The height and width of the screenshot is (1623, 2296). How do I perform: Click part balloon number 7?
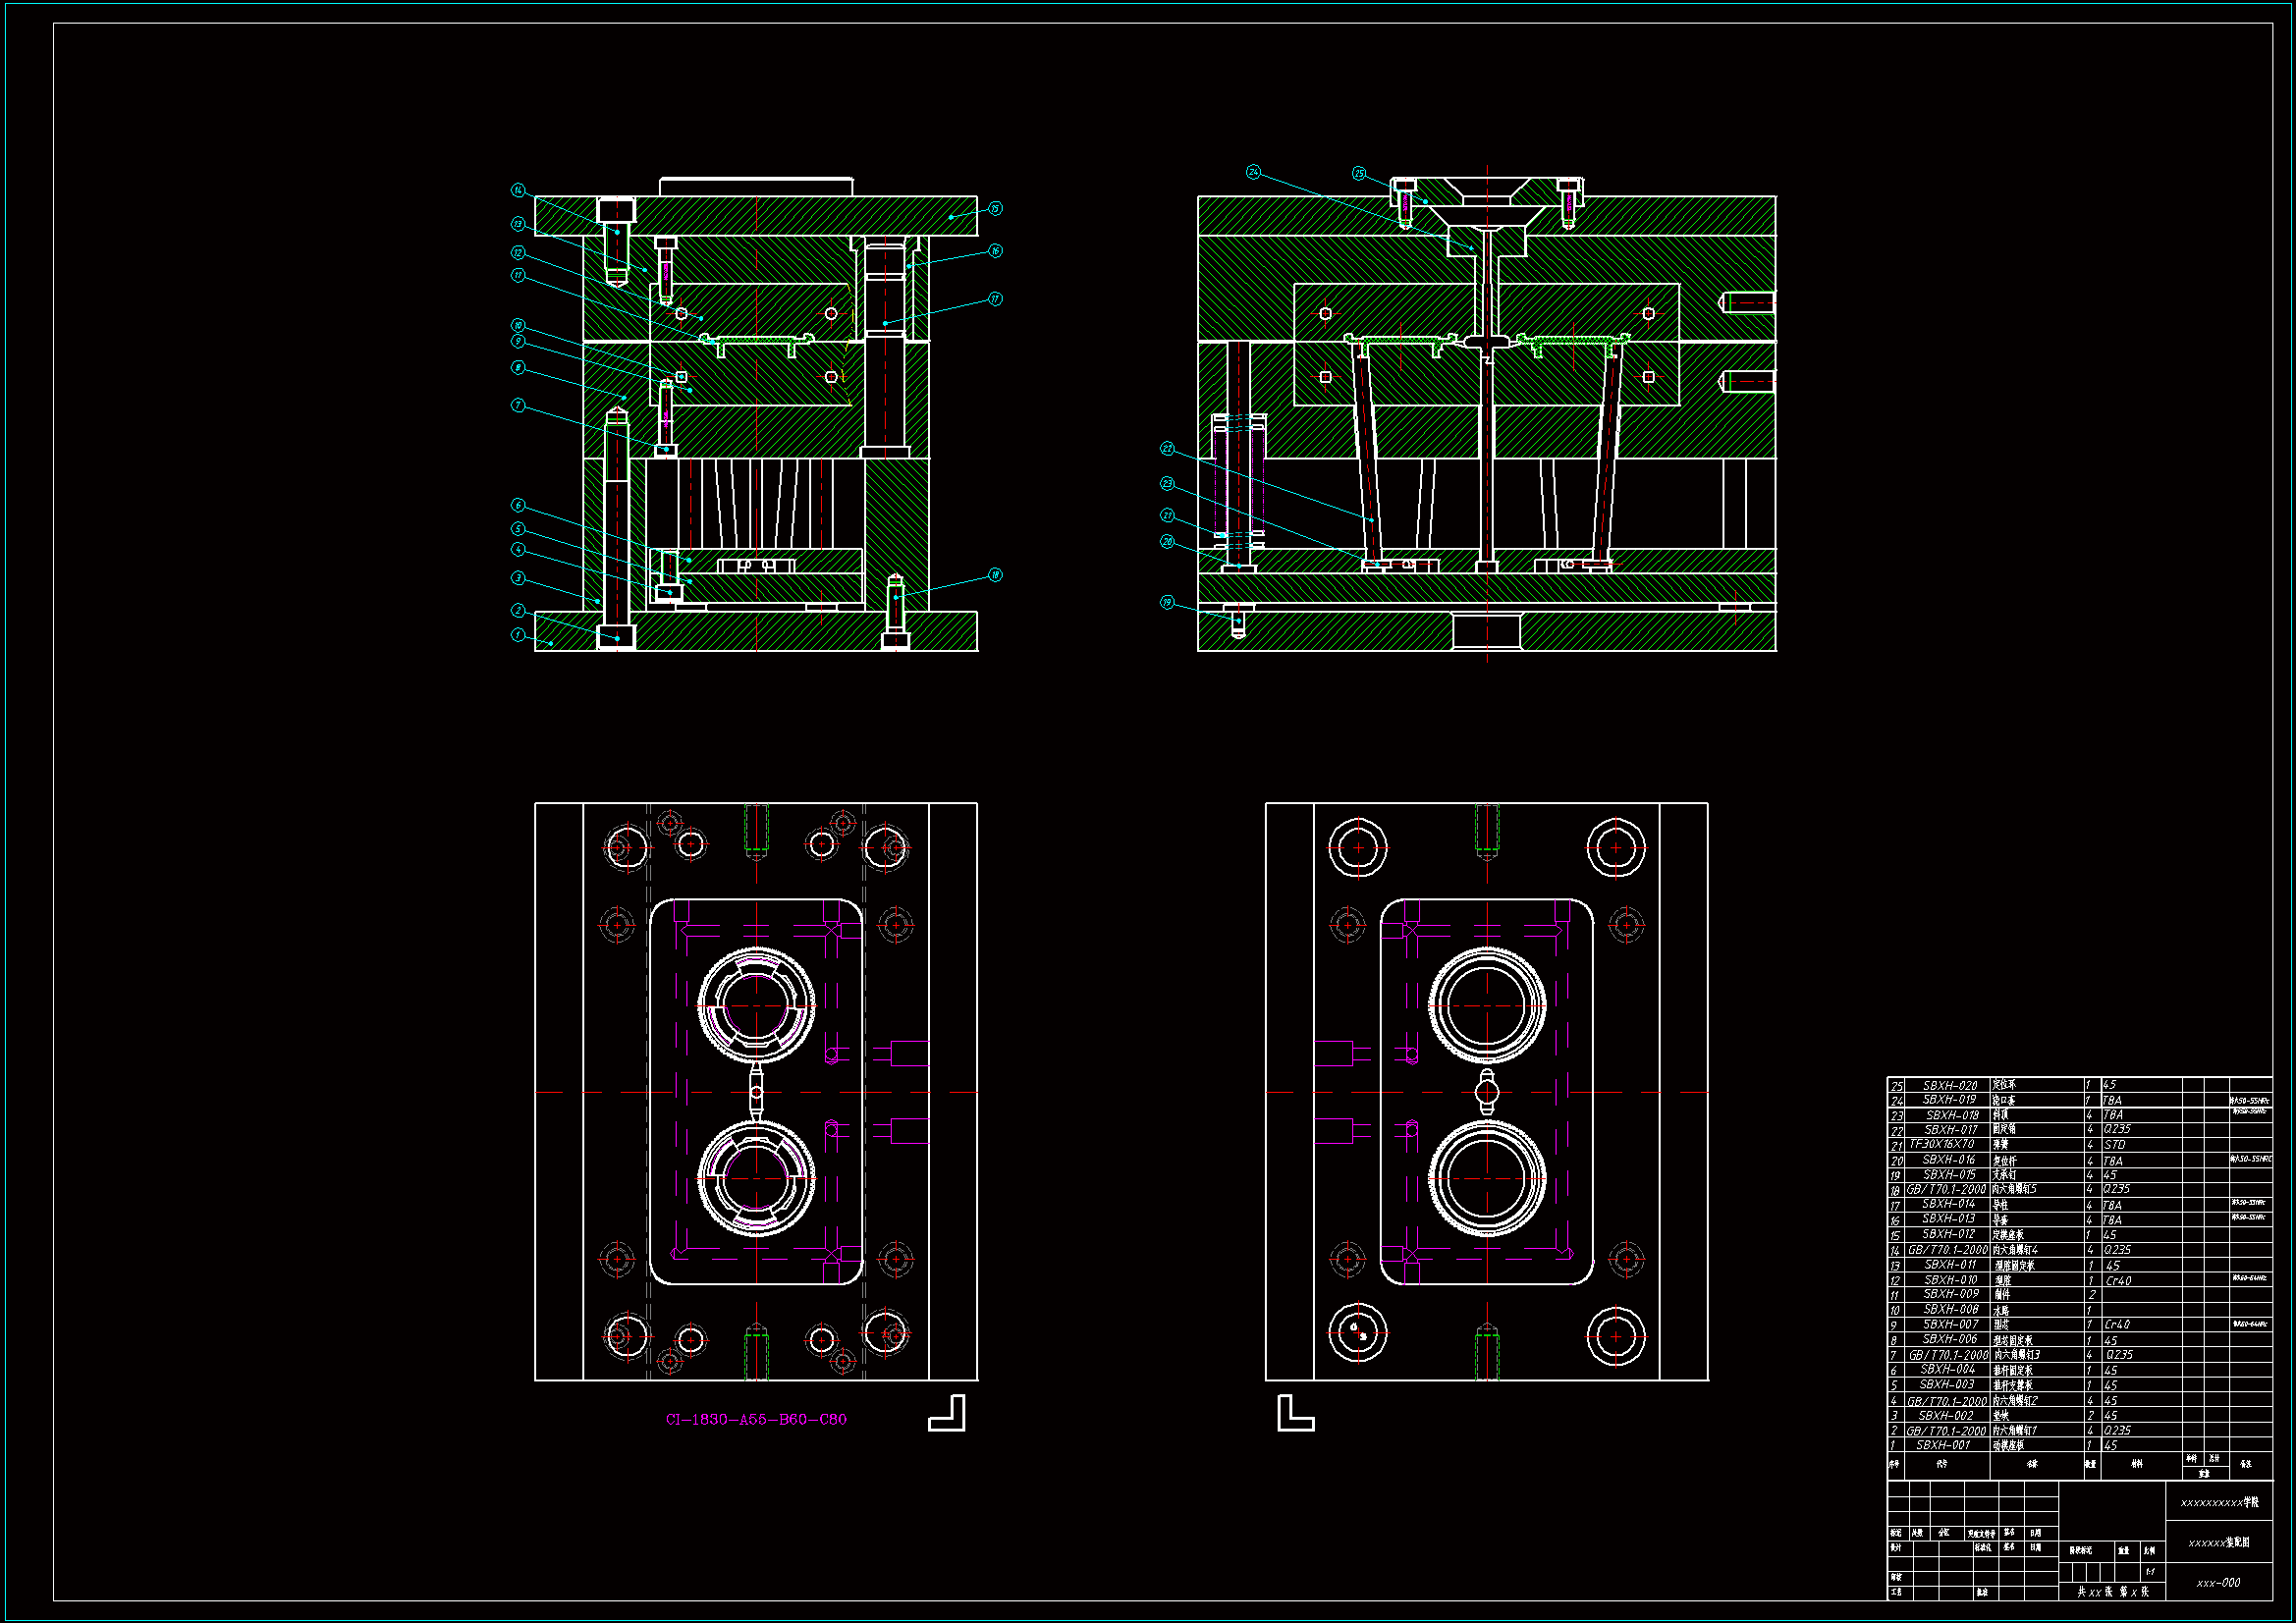tap(517, 405)
